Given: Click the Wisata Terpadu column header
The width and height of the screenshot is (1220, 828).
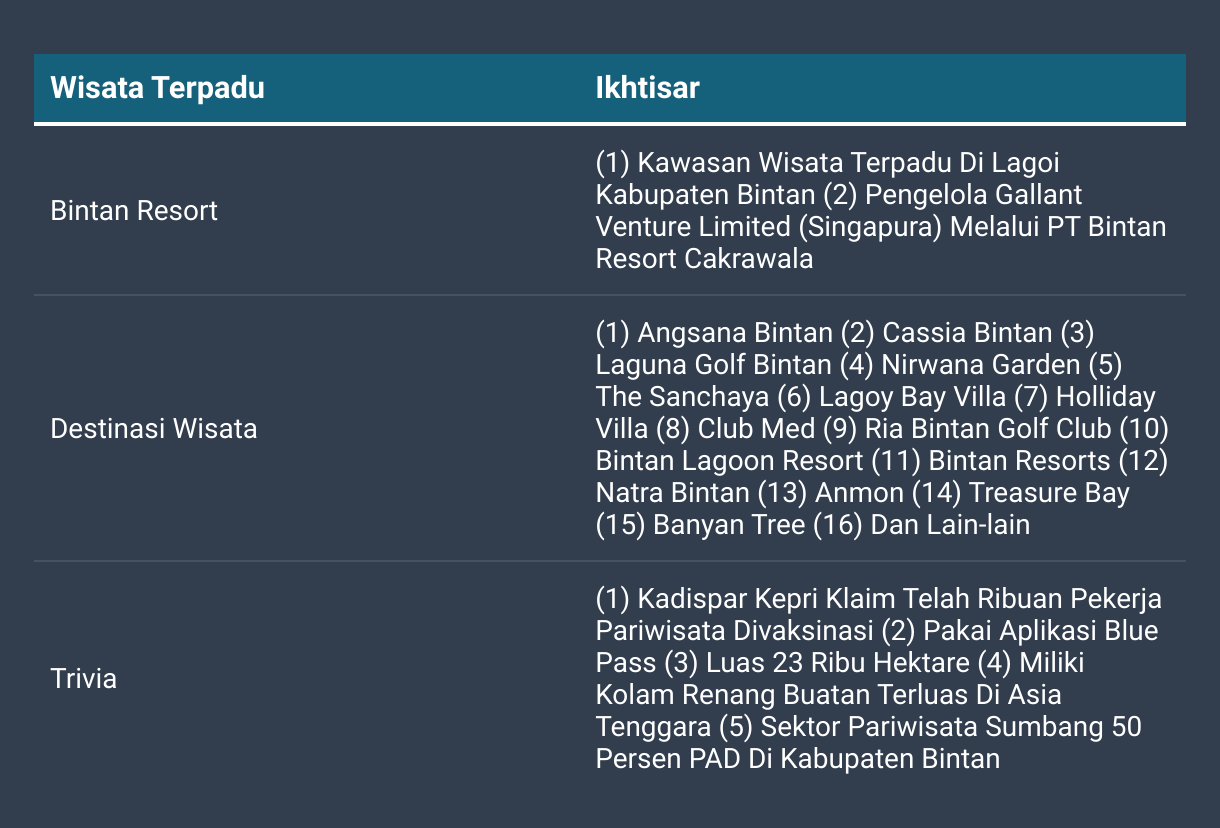Looking at the screenshot, I should [157, 88].
